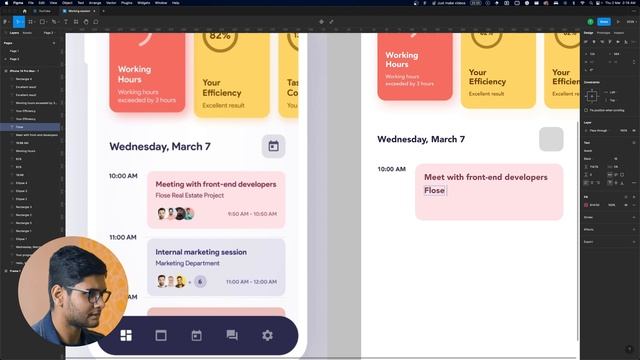
Task: Add a new file tab with plus
Action: pyautogui.click(x=103, y=11)
